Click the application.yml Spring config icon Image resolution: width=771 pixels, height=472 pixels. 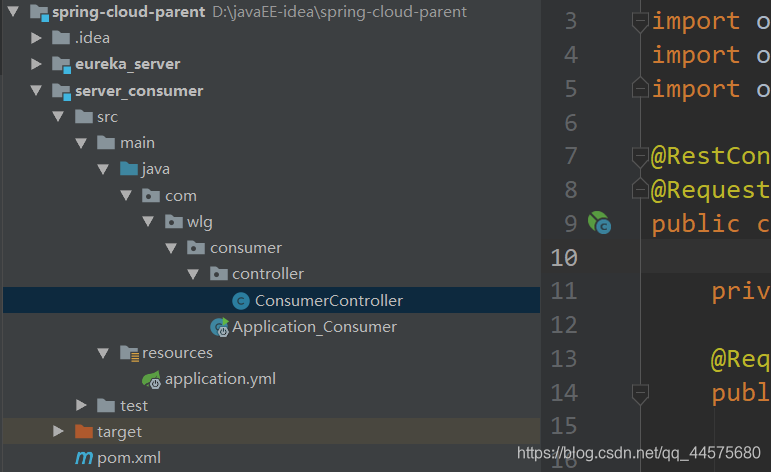click(x=151, y=379)
